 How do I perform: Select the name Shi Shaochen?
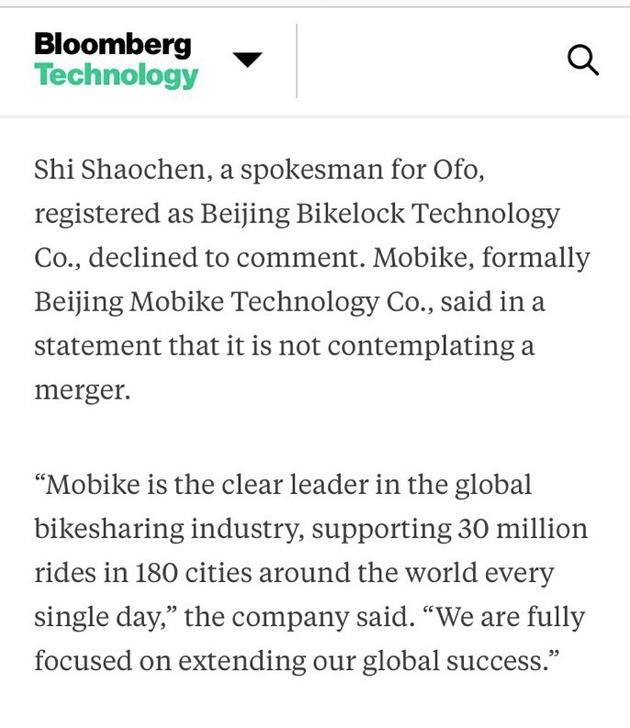coord(119,169)
